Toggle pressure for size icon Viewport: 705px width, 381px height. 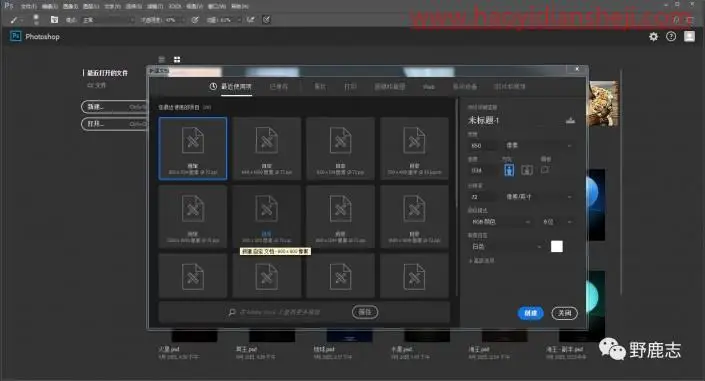267,20
